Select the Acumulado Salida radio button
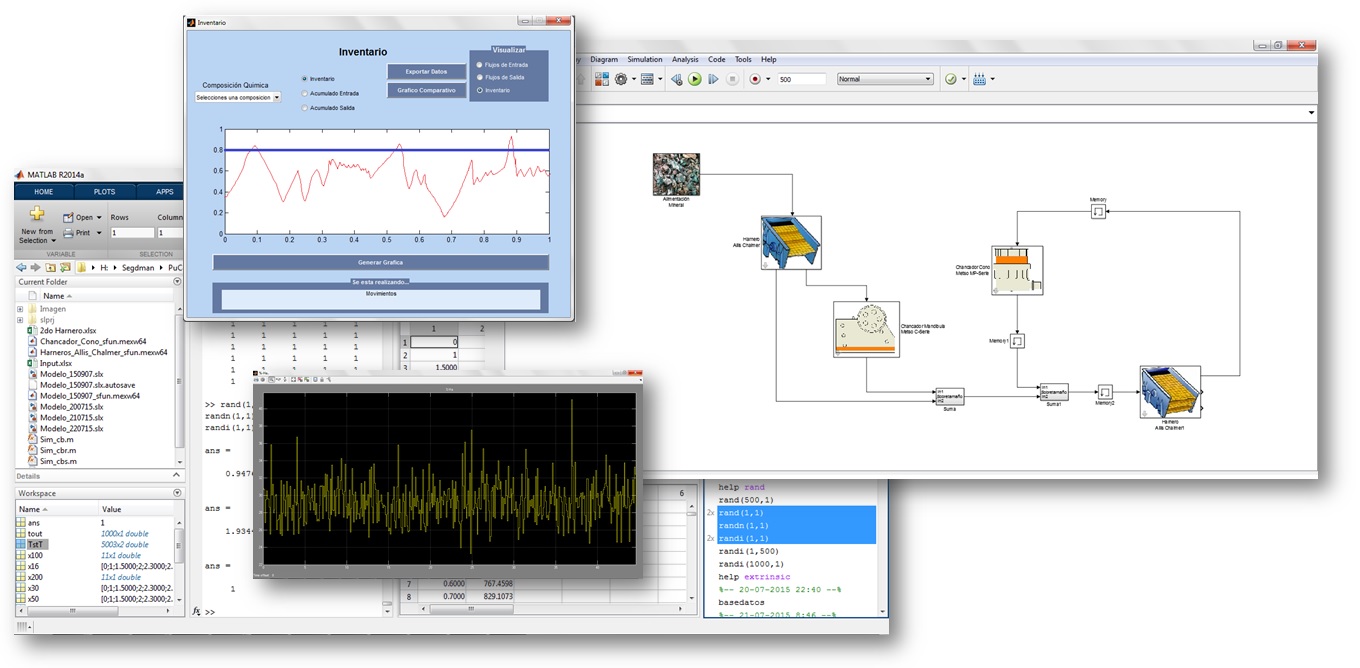The width and height of the screenshot is (1360, 668). (x=305, y=108)
